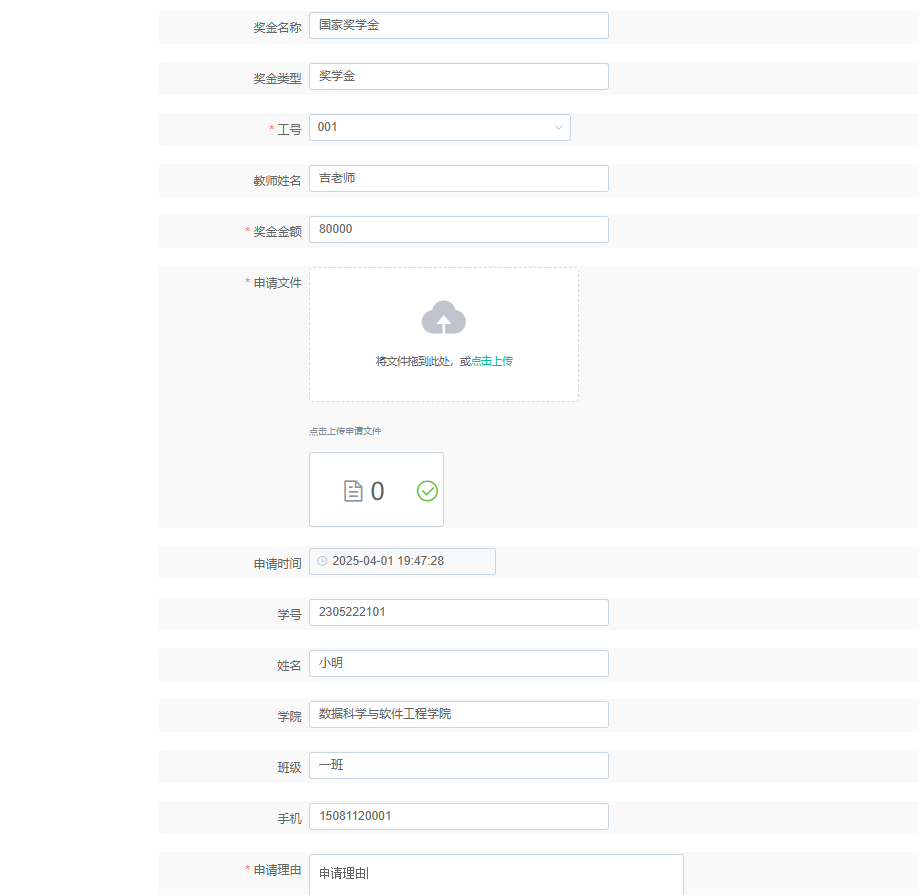919x895 pixels.
Task: Click the 教师姓名 field label
Action: tap(277, 181)
